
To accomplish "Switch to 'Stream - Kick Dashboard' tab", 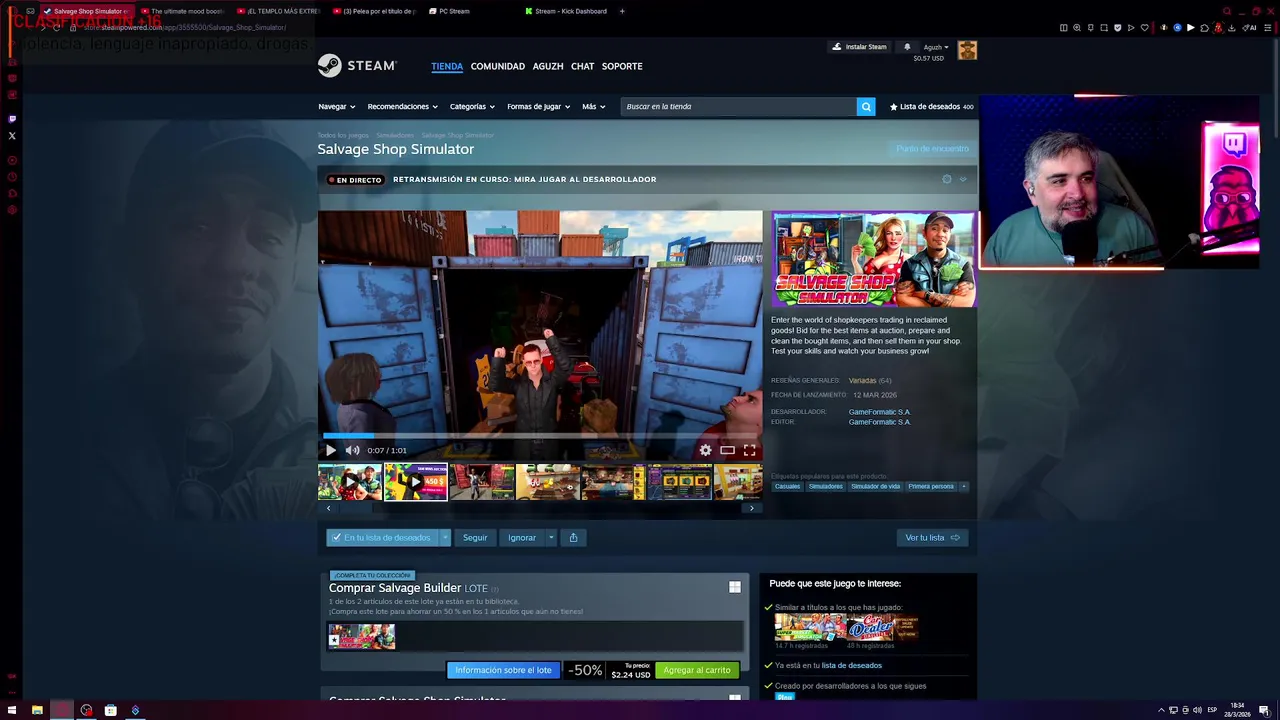I will coord(565,11).
